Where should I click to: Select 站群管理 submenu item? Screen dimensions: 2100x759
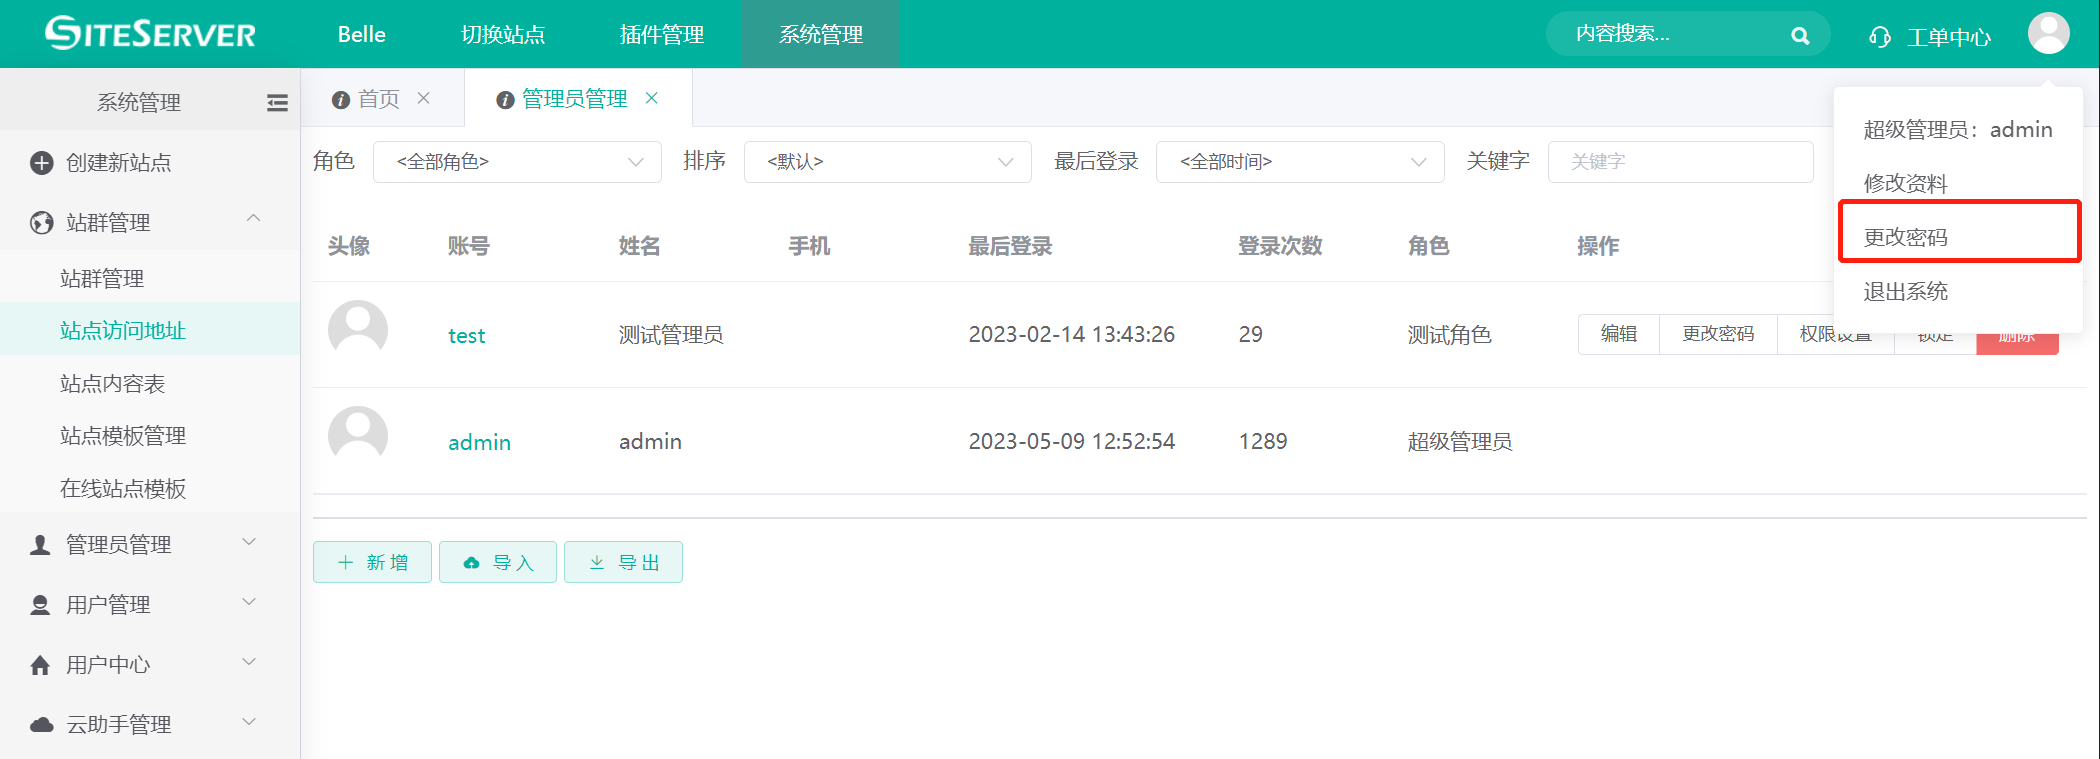(x=102, y=279)
